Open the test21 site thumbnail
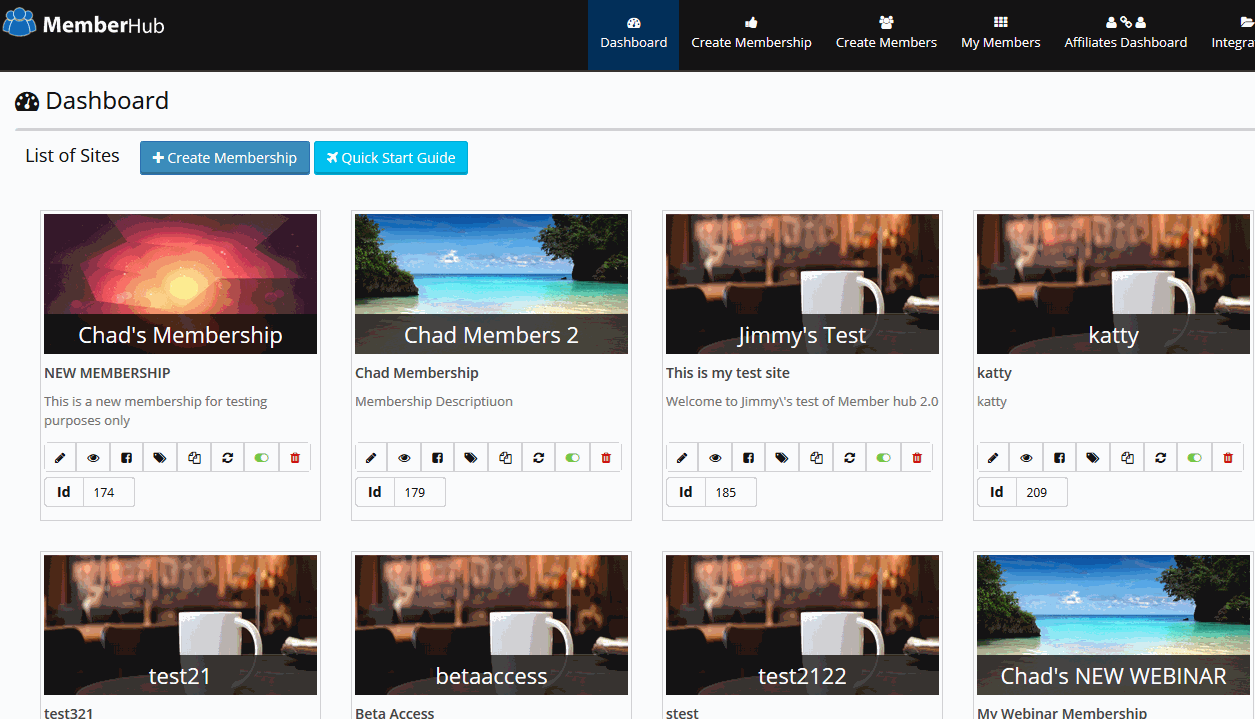 (x=180, y=625)
